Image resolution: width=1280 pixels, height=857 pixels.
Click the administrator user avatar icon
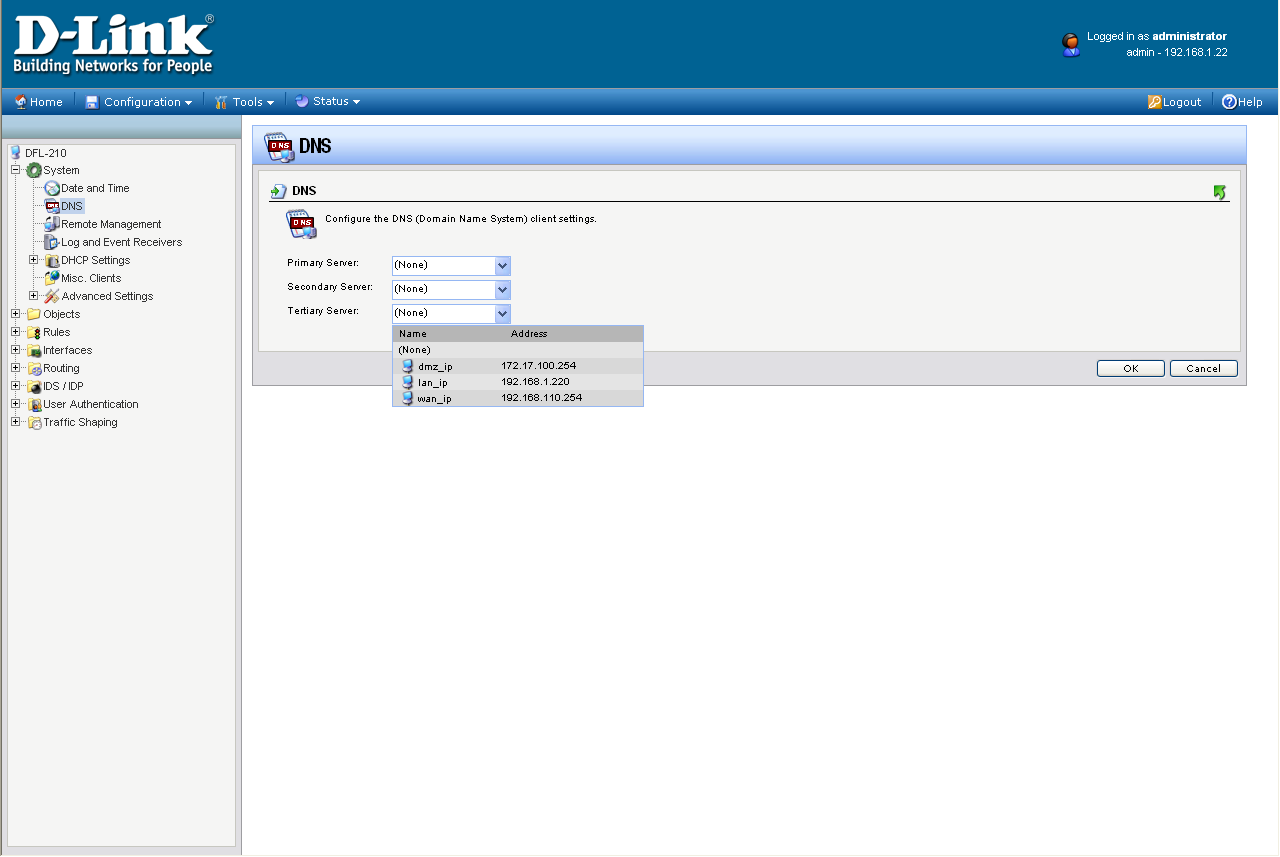coord(1070,44)
